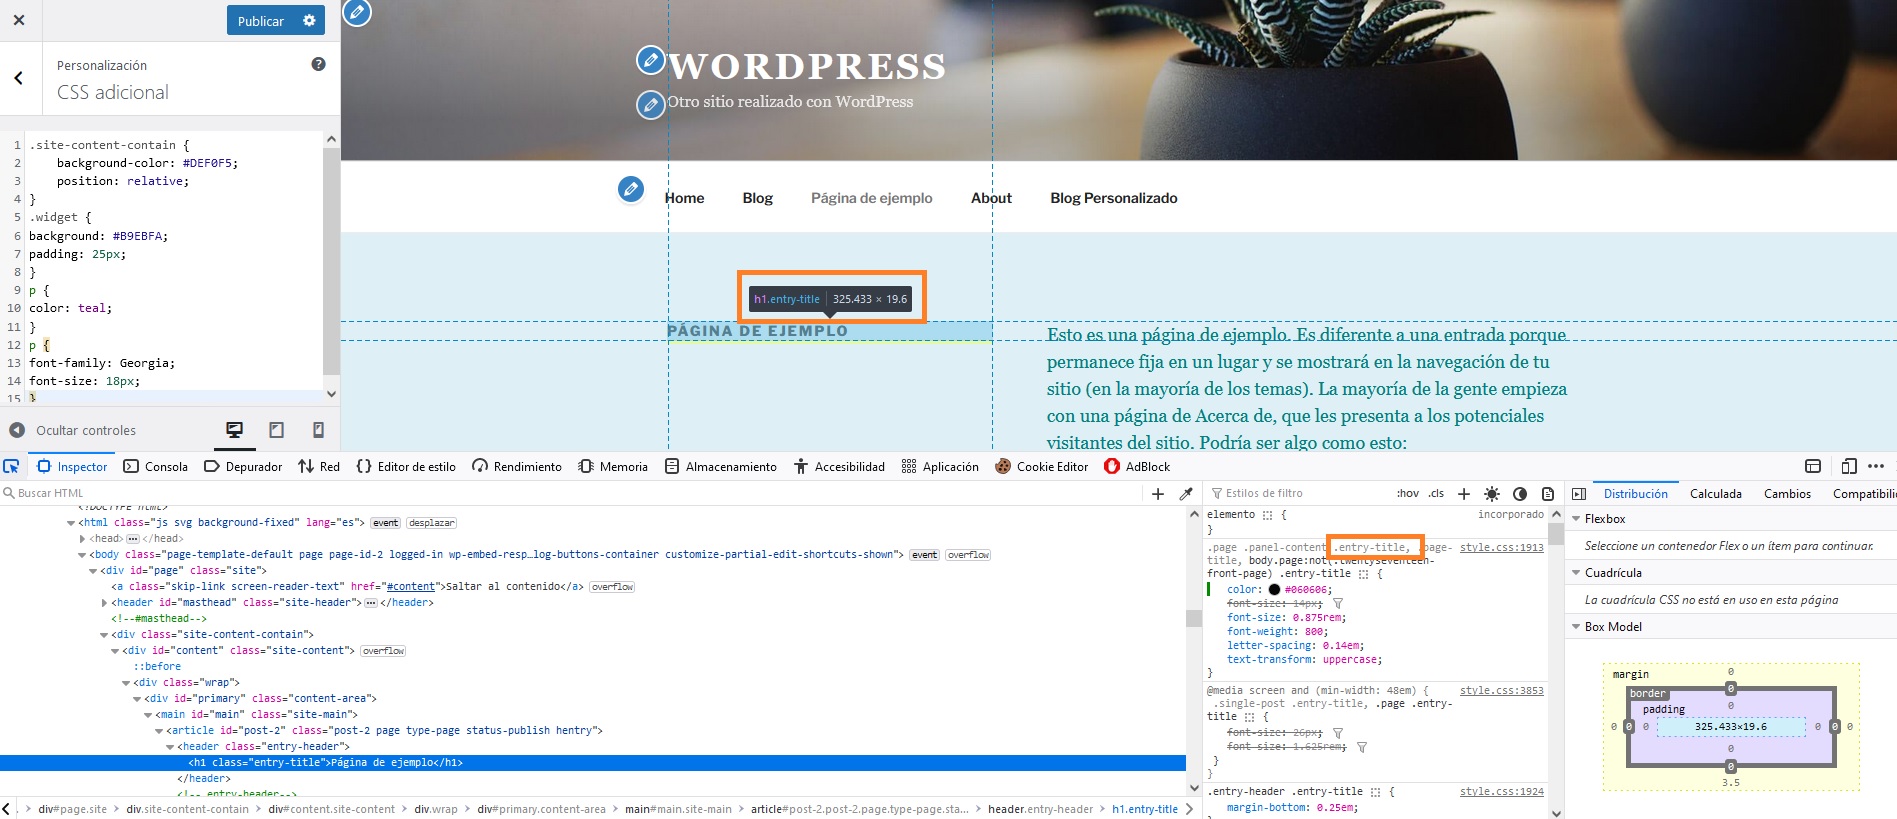Toggle the .cls classes panel

pos(1436,493)
